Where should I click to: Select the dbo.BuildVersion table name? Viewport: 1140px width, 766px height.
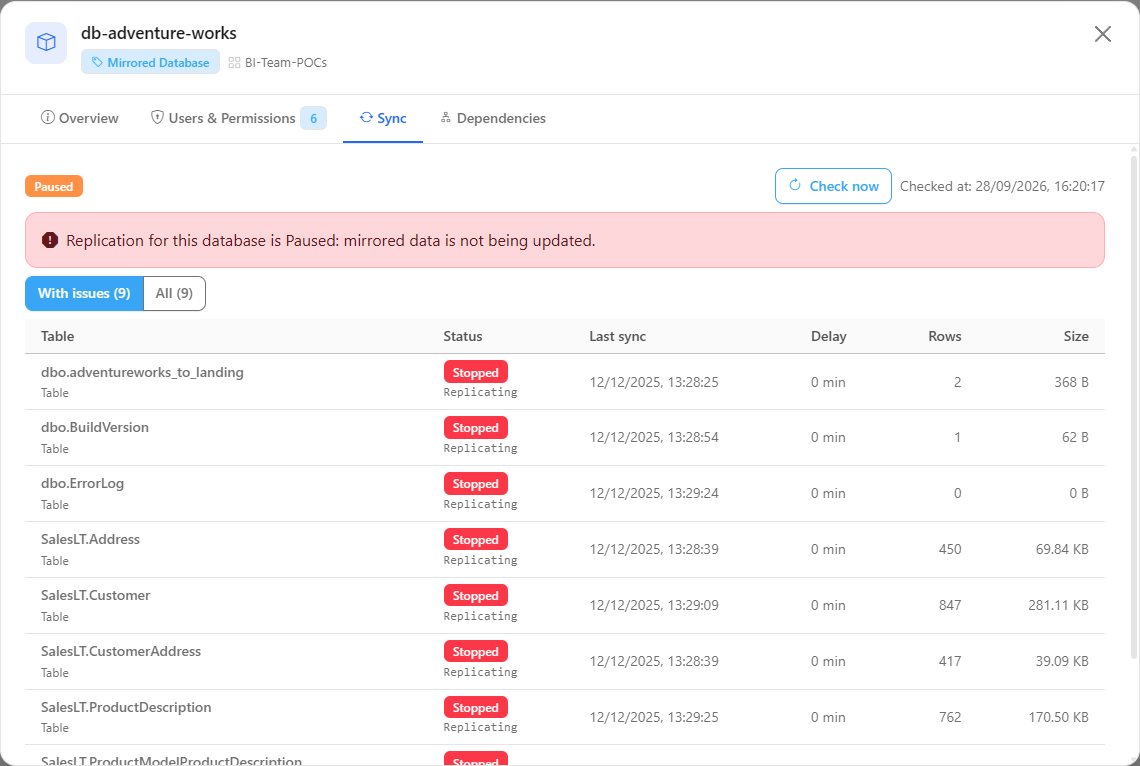95,427
